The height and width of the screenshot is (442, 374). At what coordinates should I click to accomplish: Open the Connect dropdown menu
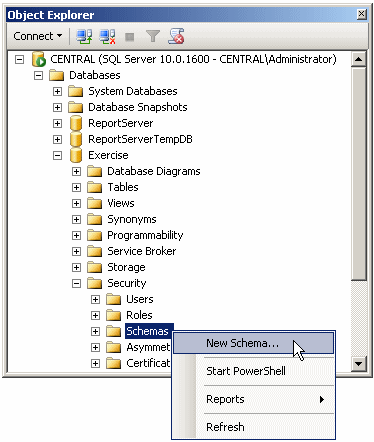(x=38, y=36)
